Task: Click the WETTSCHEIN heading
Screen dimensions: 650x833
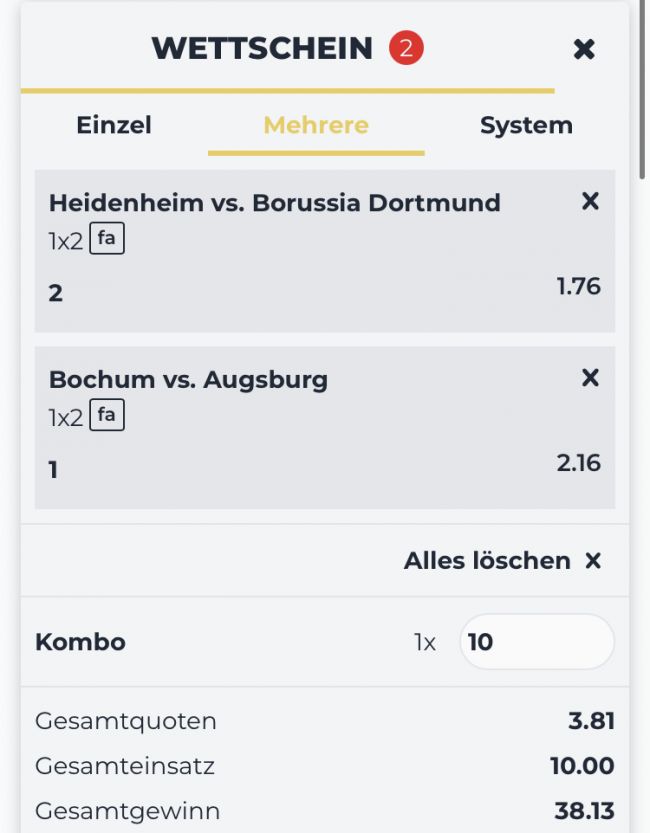Action: (262, 48)
